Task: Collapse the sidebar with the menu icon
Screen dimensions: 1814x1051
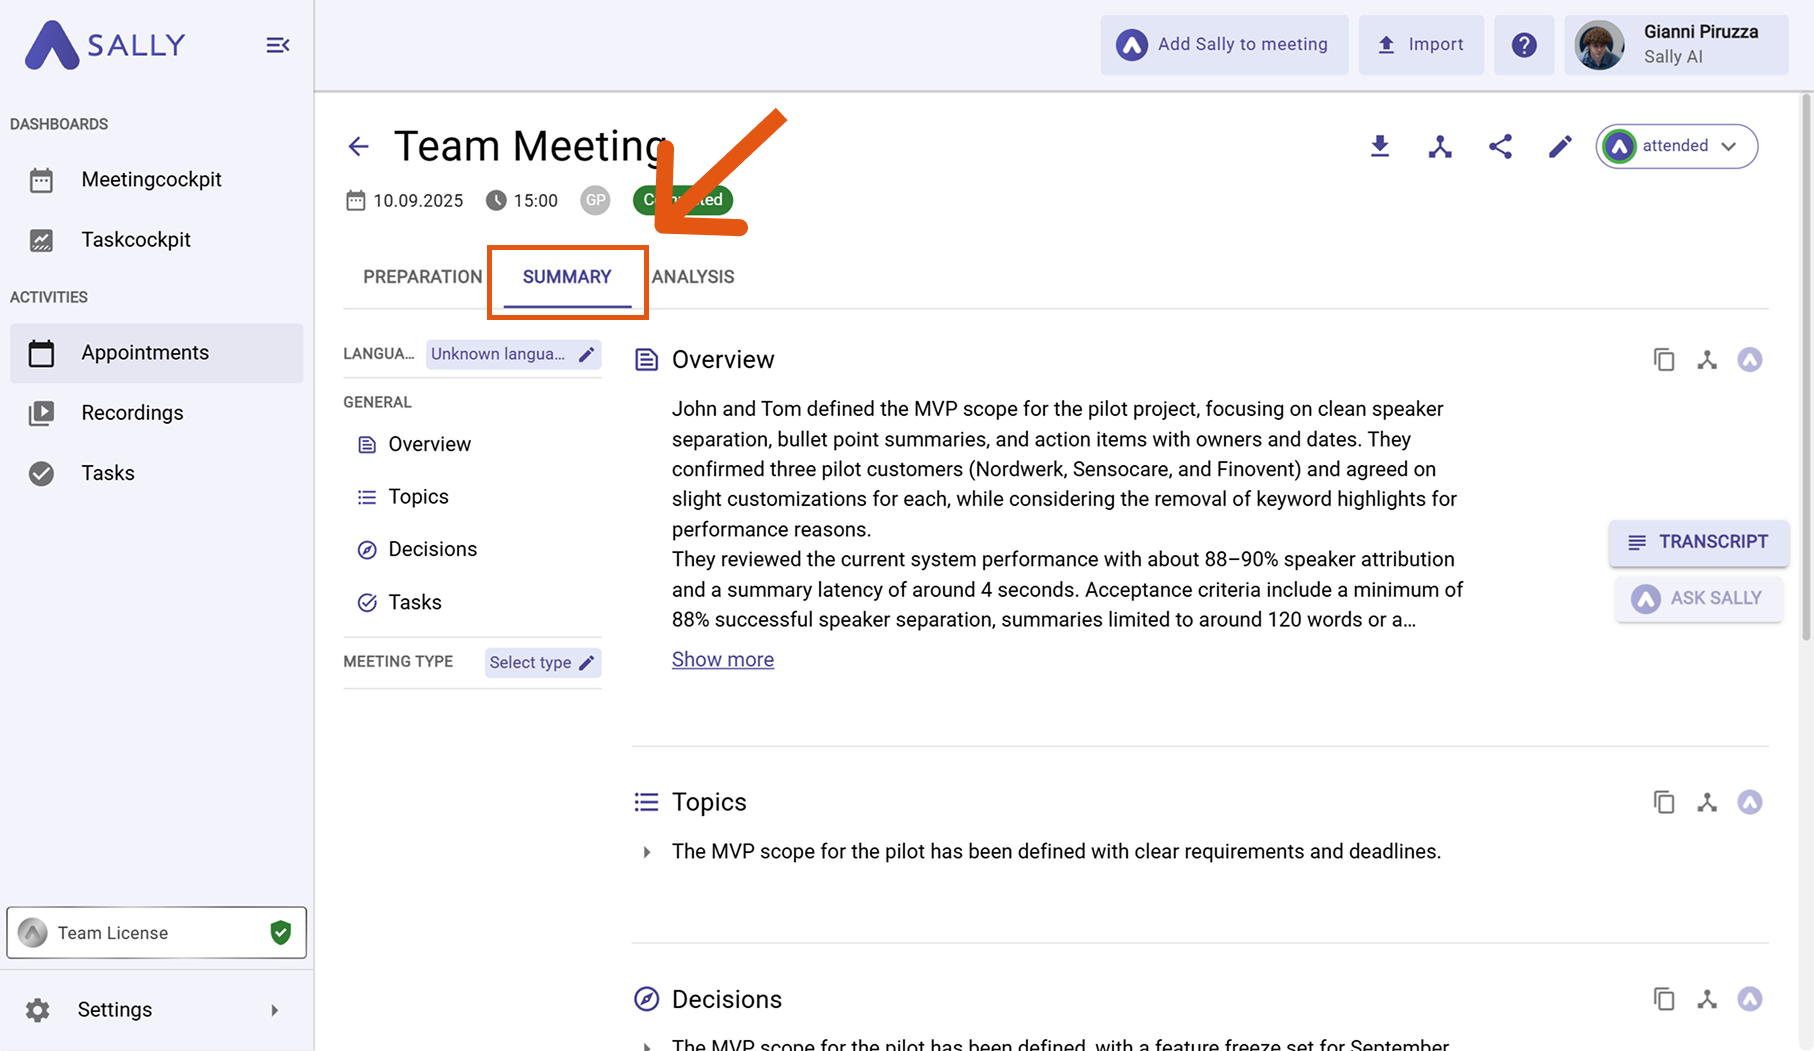Action: [278, 45]
